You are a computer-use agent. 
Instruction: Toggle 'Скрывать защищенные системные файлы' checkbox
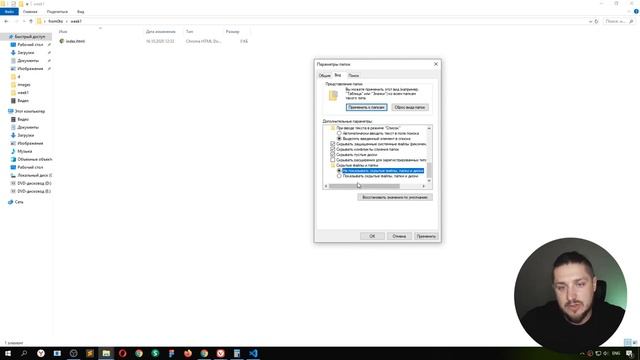(333, 144)
